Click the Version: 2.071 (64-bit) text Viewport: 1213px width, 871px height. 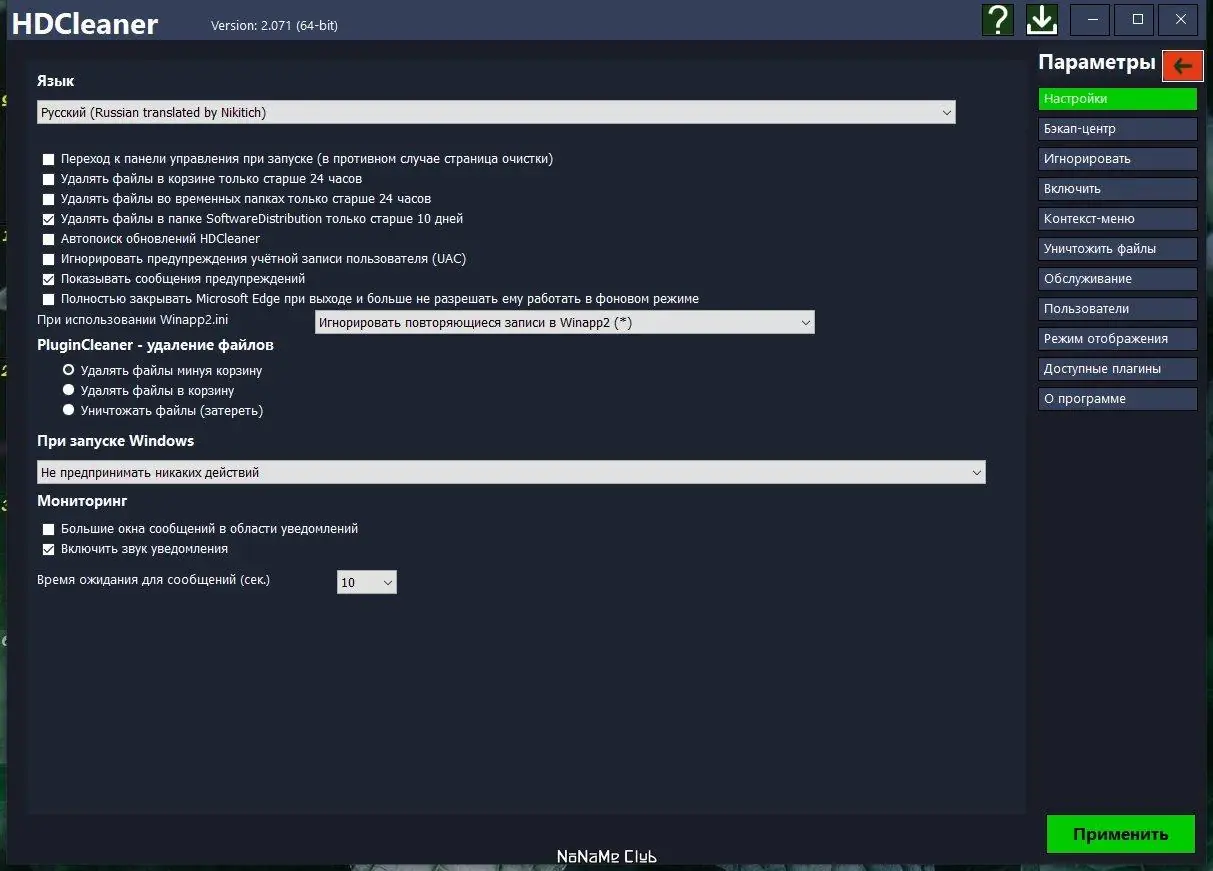(x=274, y=25)
